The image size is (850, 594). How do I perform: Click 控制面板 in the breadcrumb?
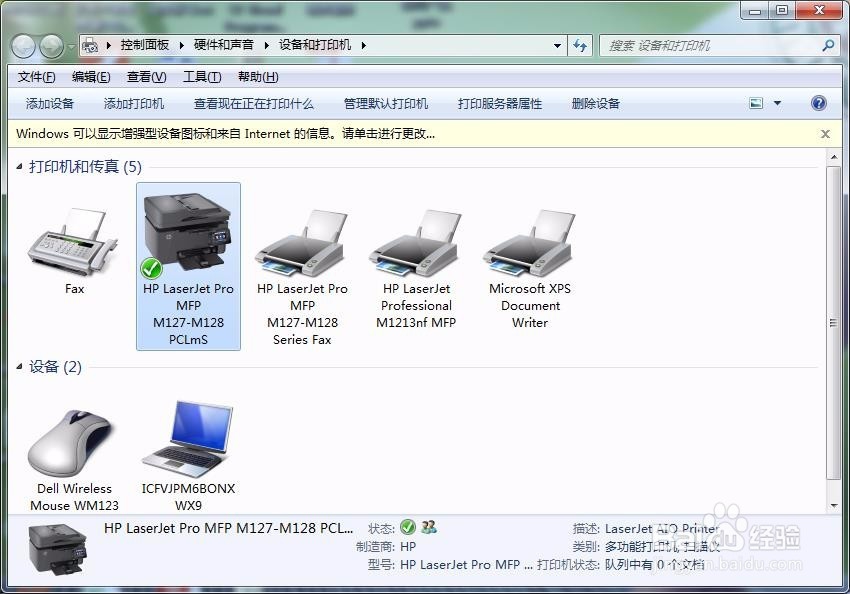click(145, 45)
